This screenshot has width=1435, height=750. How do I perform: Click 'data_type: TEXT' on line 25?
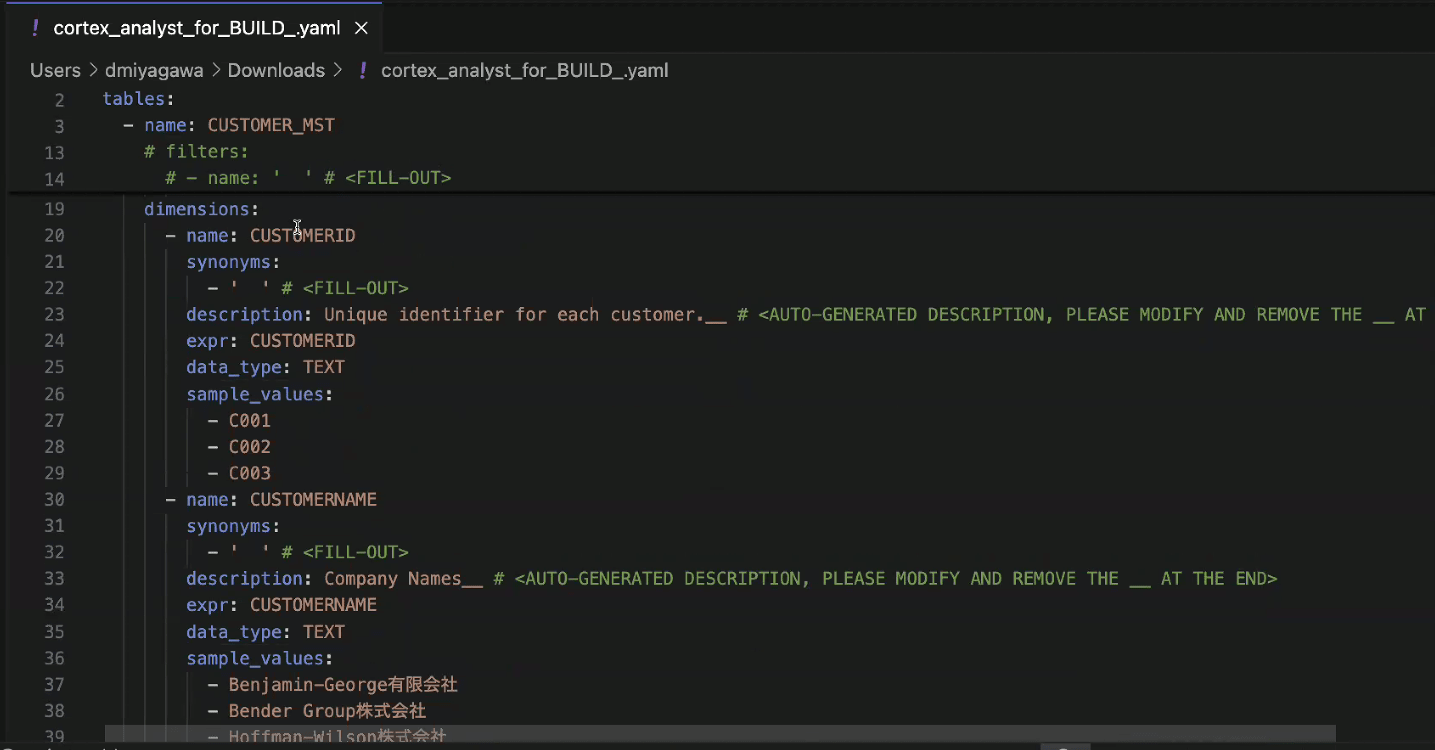coord(265,367)
